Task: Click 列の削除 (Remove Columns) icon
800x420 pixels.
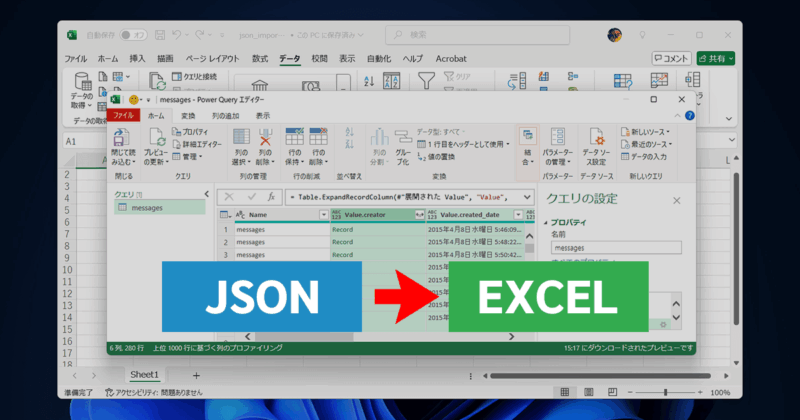Action: point(265,137)
